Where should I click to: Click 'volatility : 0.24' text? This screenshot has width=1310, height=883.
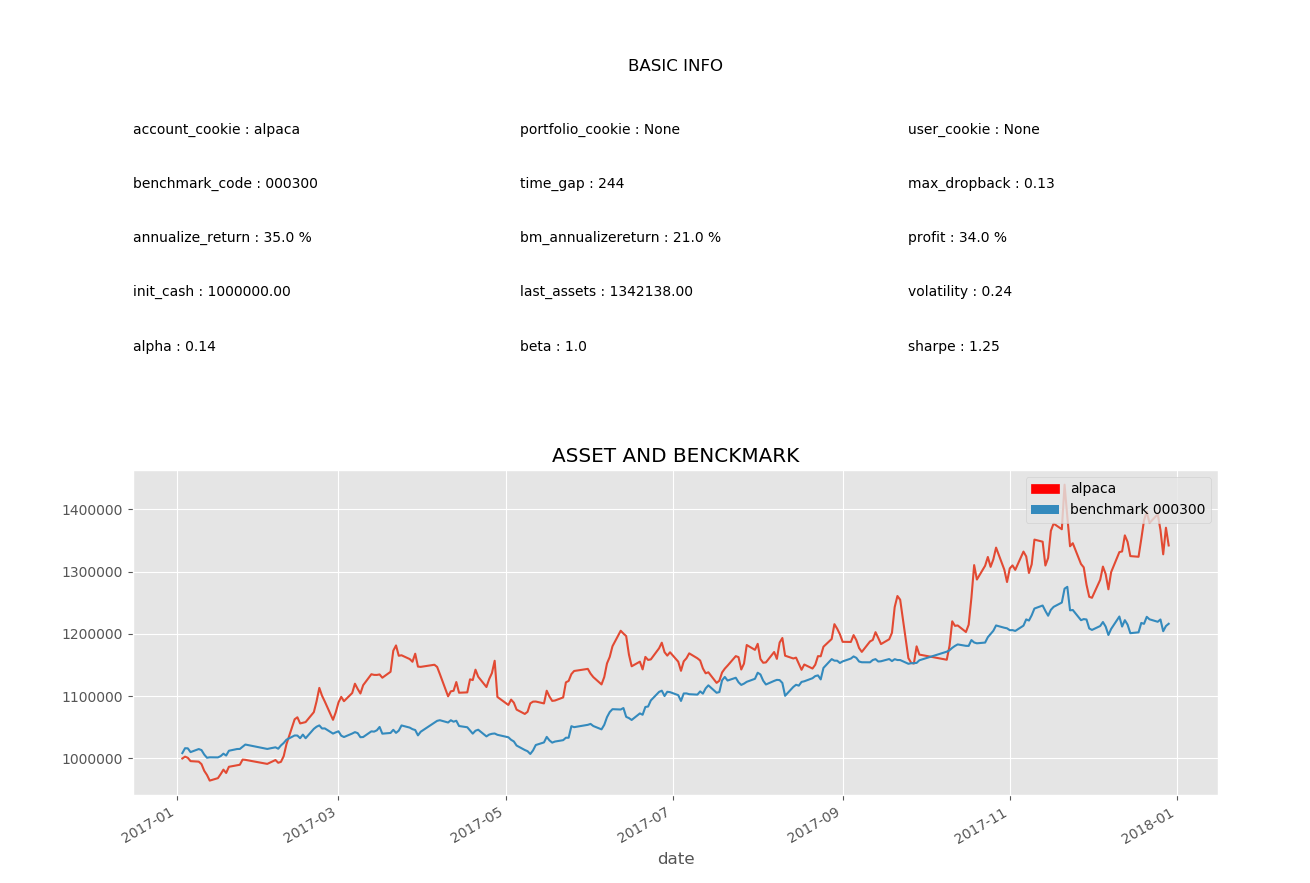(960, 292)
